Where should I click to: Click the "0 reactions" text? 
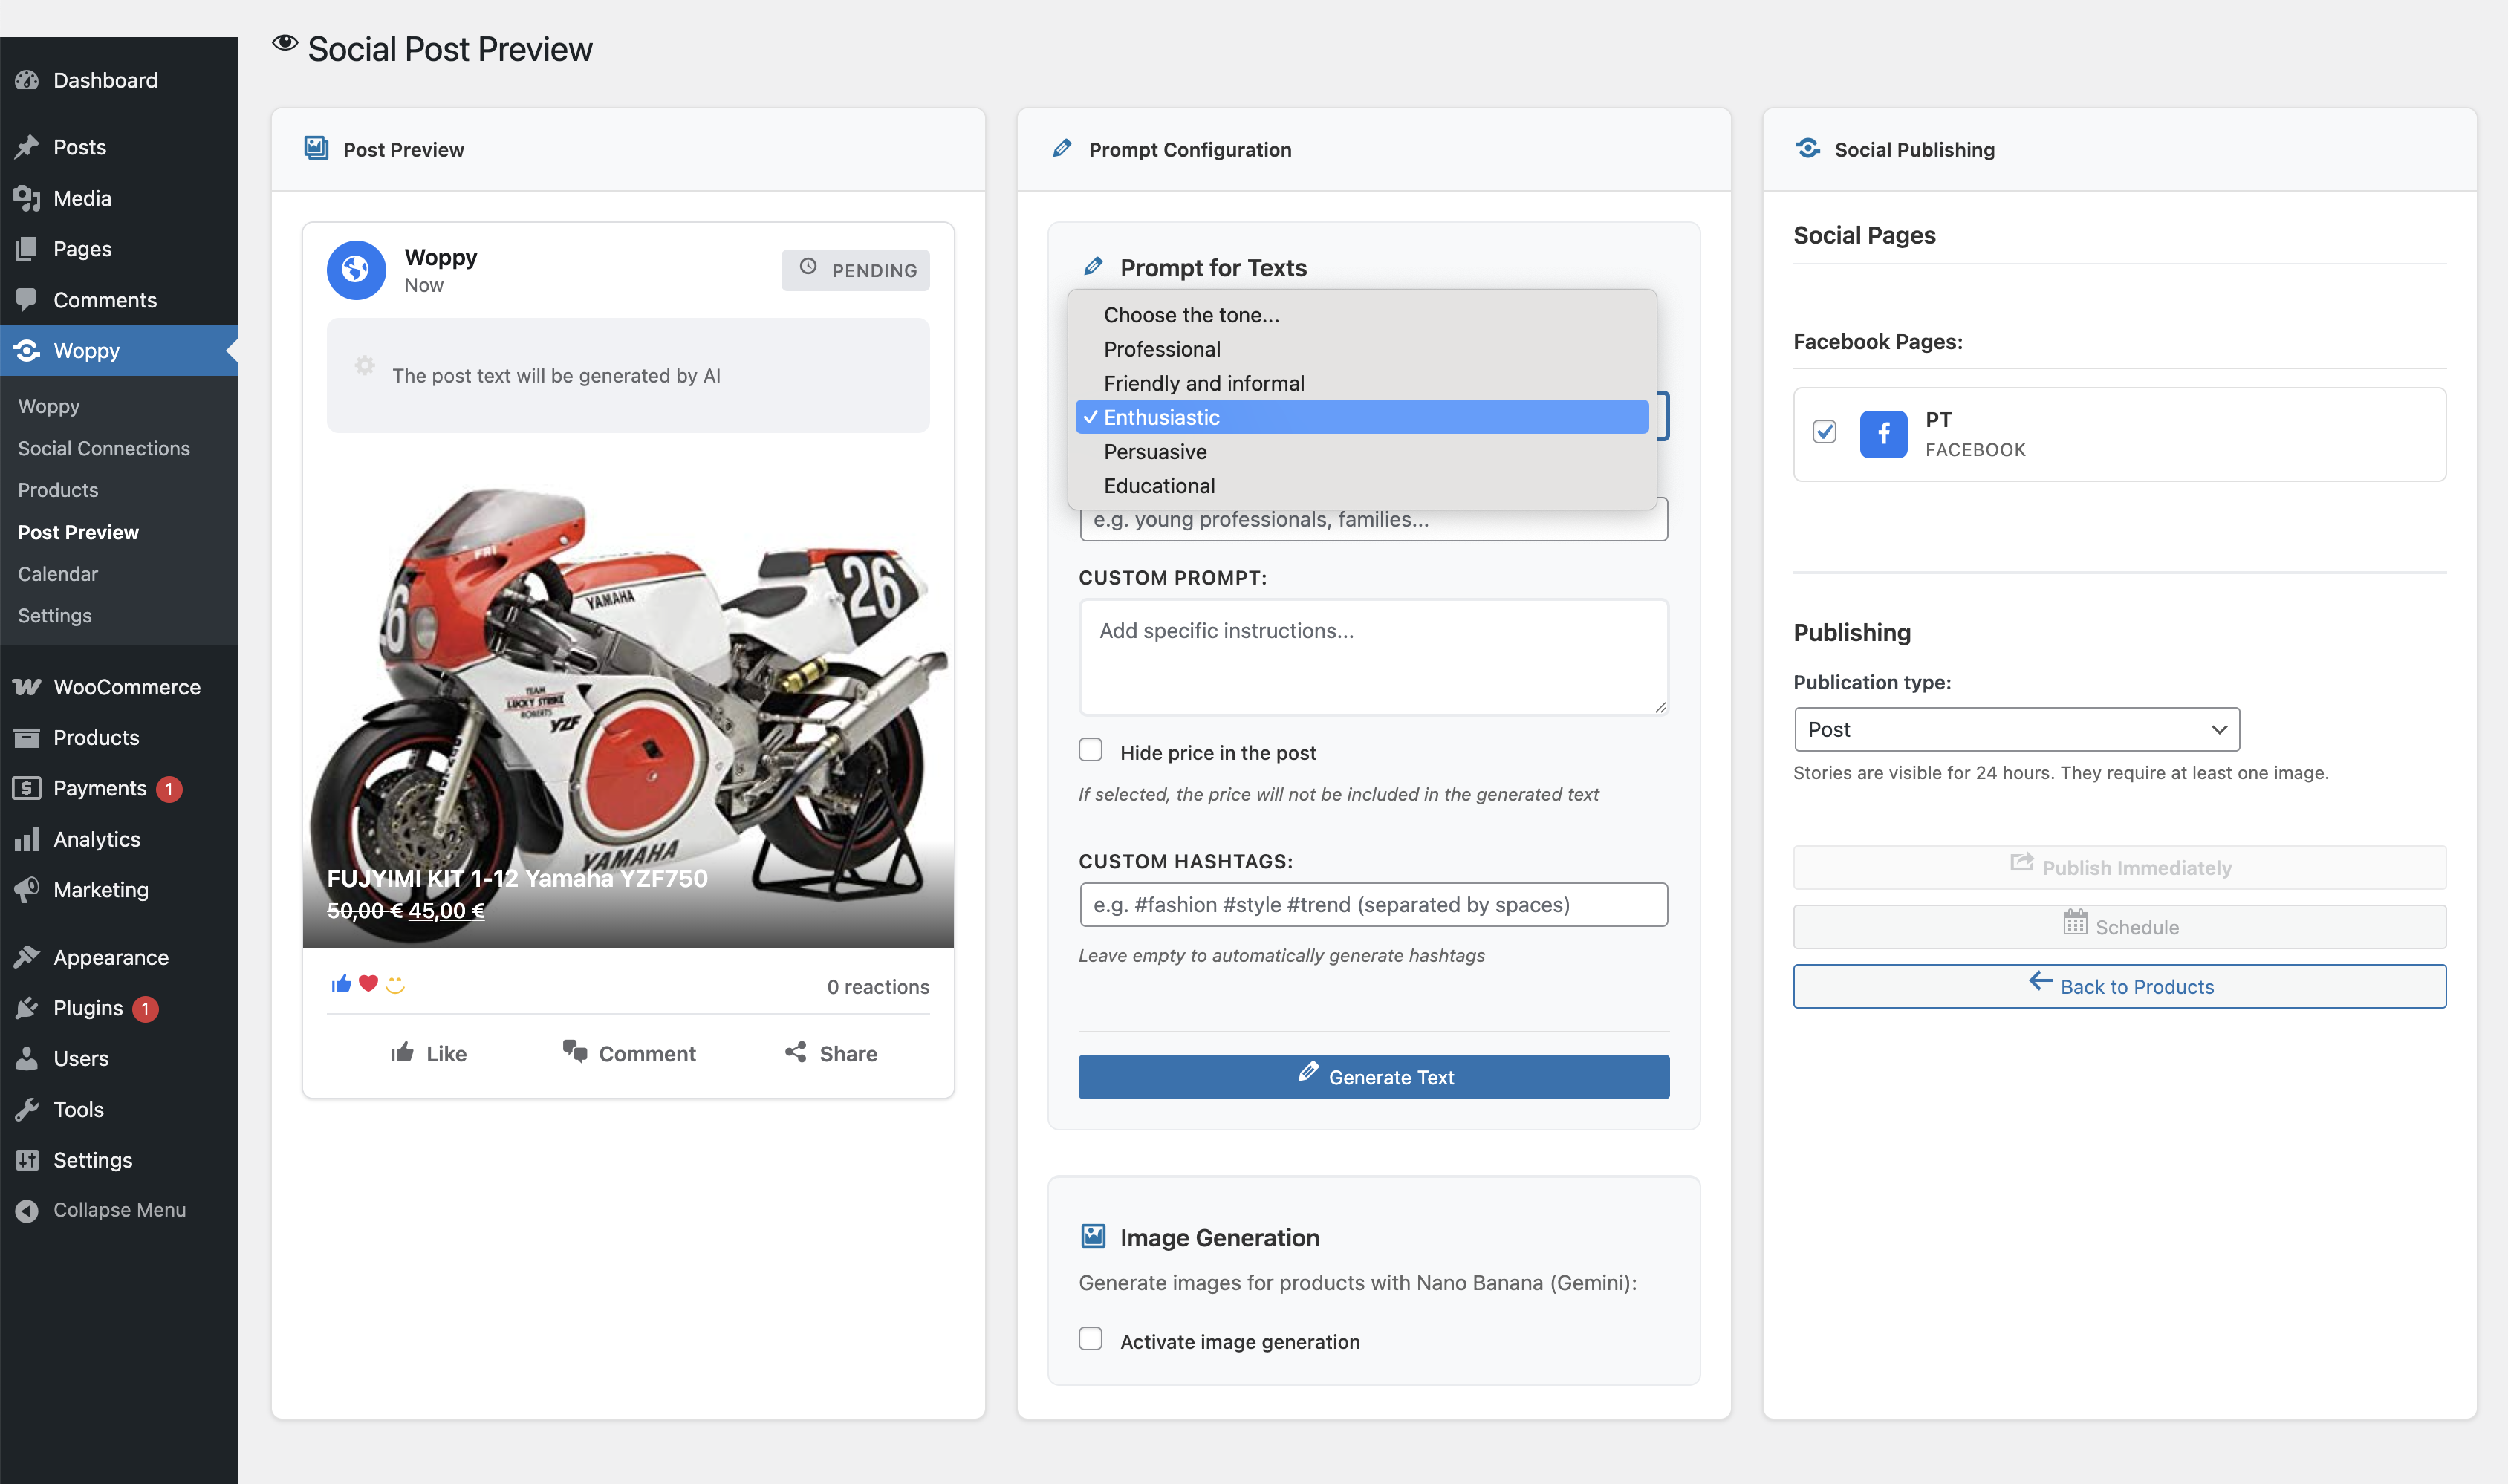[x=878, y=987]
